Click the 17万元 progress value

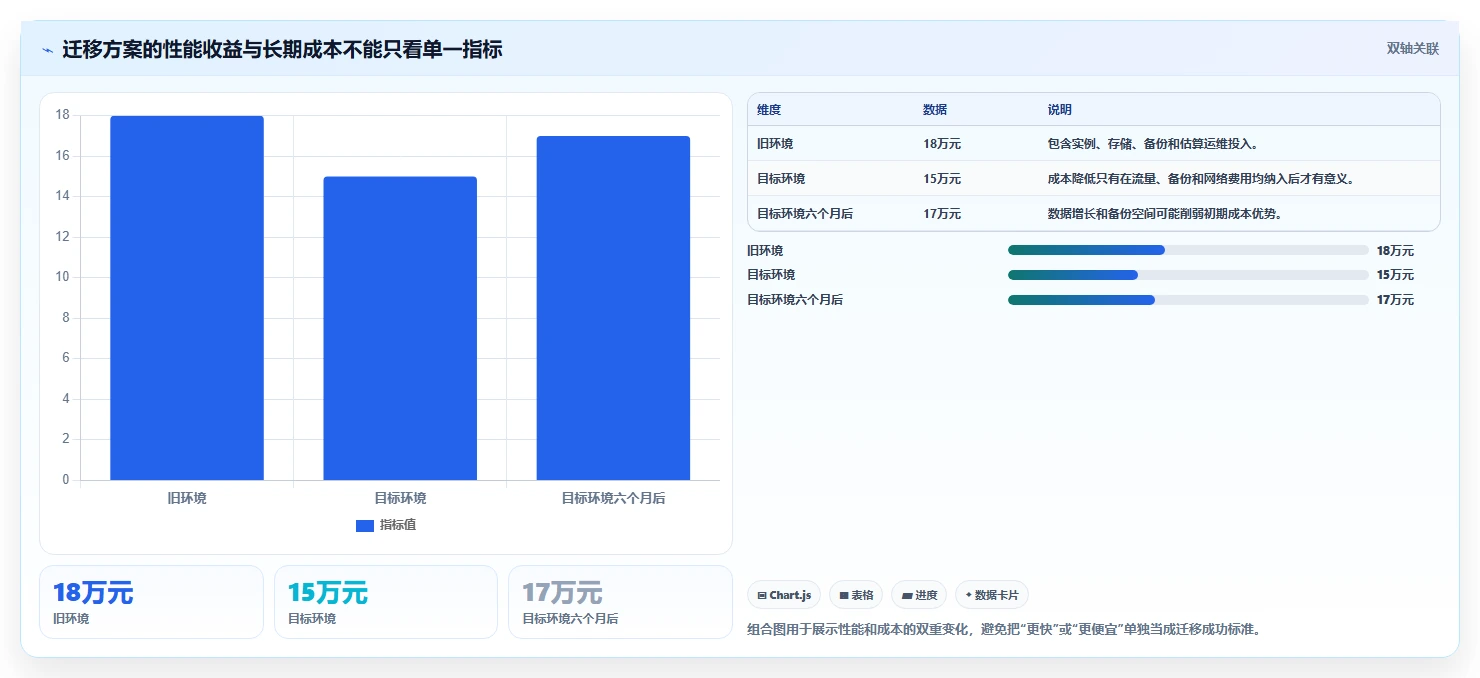(x=1395, y=300)
